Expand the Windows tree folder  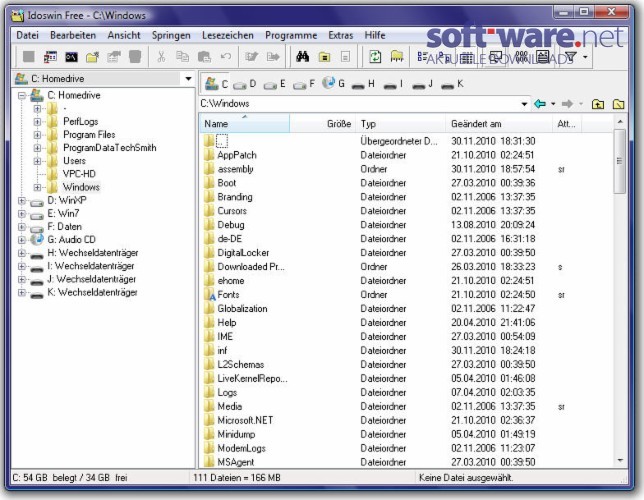(x=37, y=187)
